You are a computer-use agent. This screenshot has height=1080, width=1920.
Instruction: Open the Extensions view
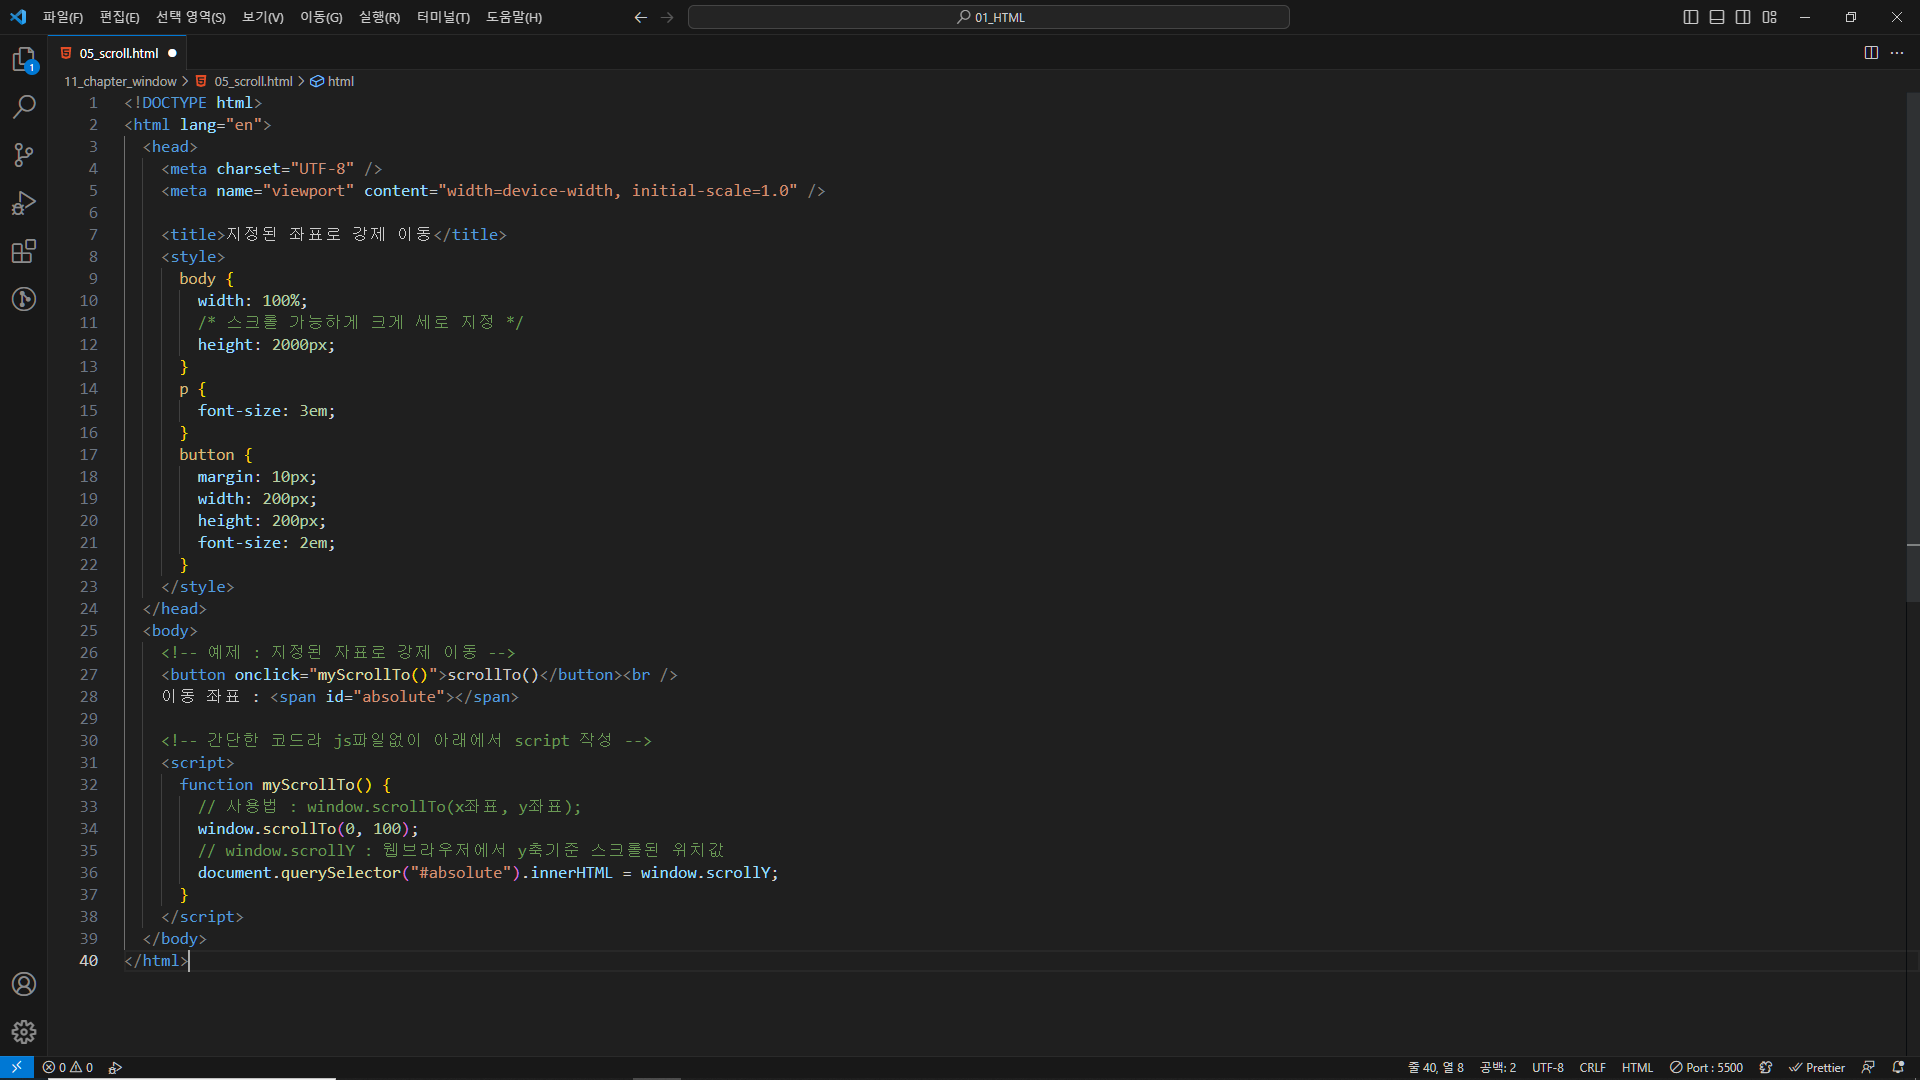click(24, 251)
